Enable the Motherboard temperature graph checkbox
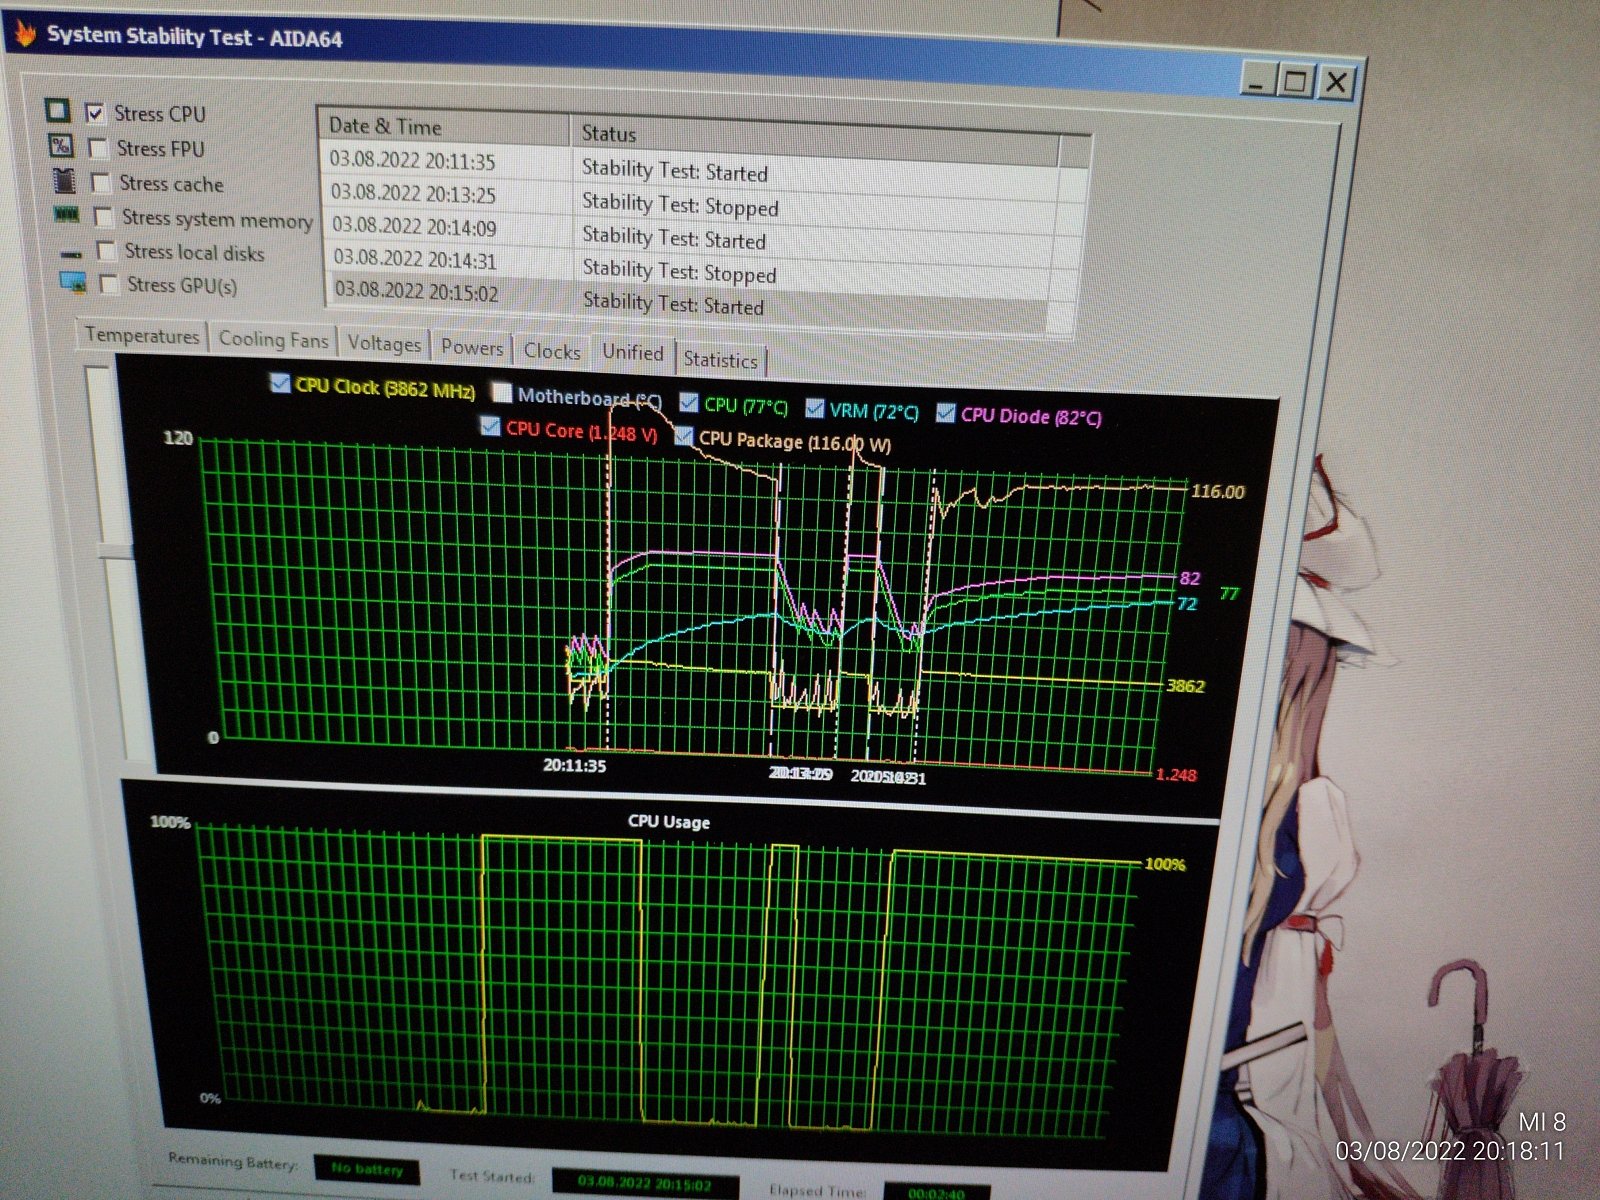 tap(502, 393)
